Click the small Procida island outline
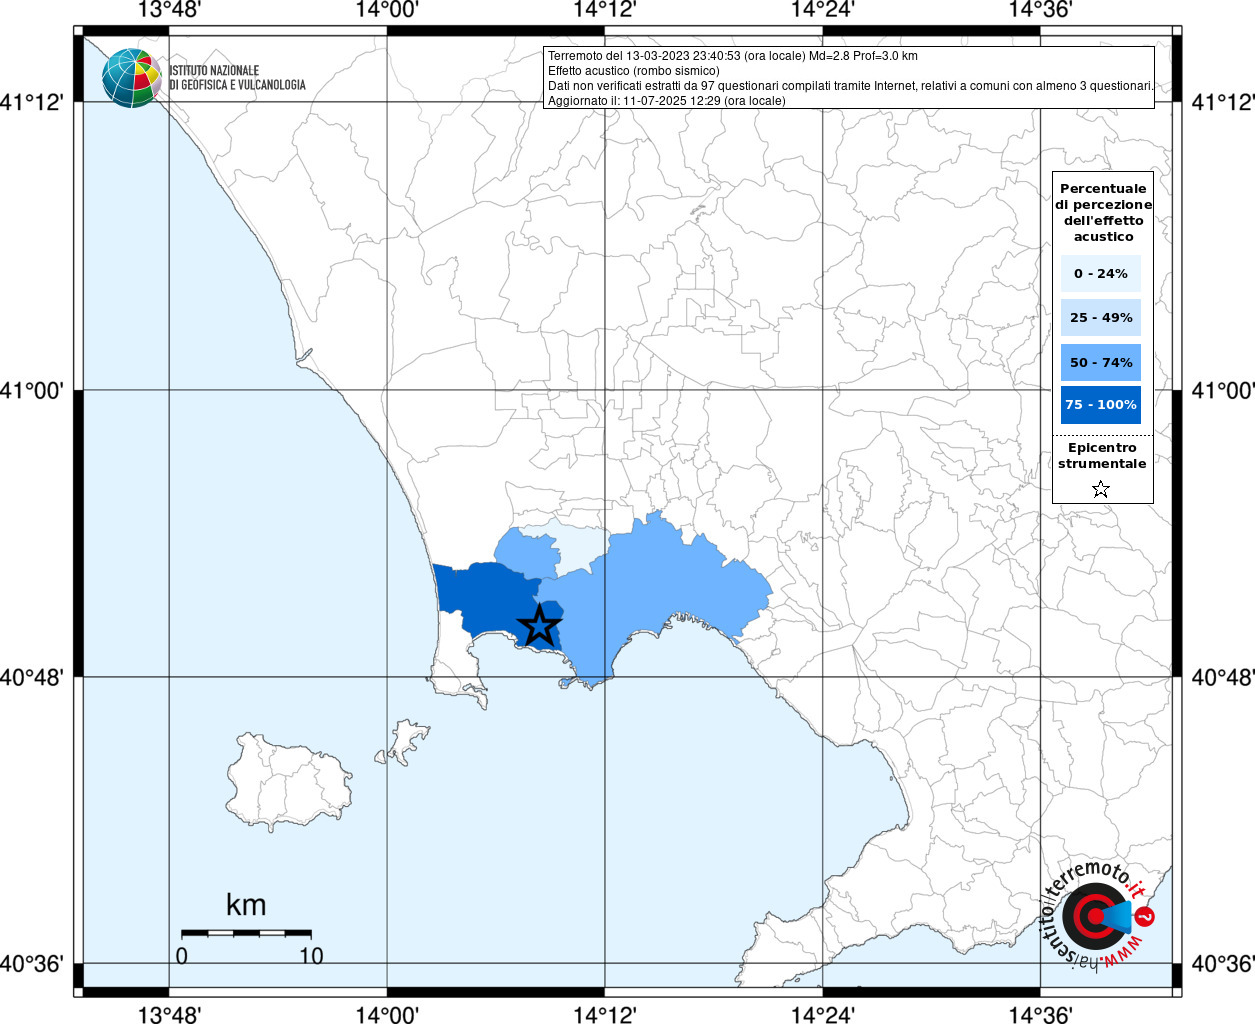 coord(408,738)
